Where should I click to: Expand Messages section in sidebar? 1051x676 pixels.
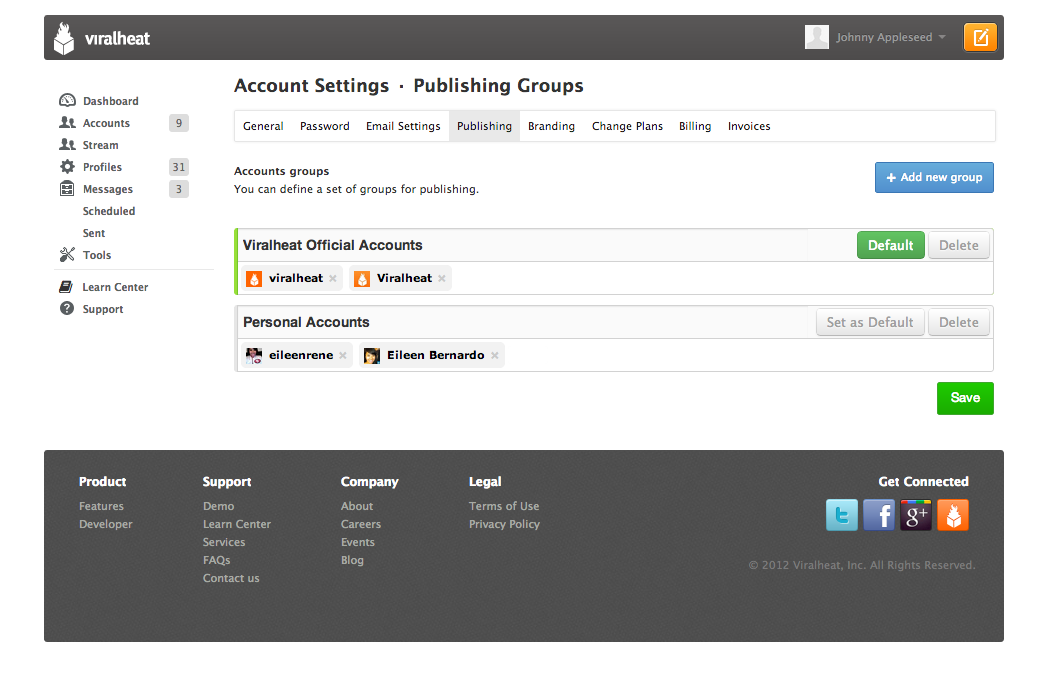[x=107, y=189]
